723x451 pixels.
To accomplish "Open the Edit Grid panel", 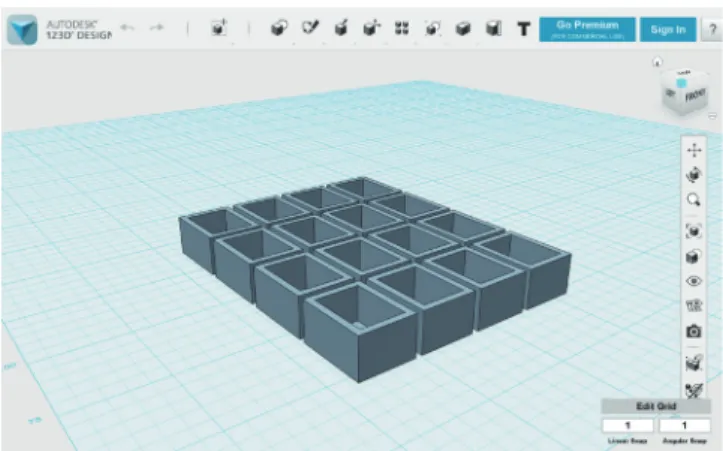I will point(656,406).
